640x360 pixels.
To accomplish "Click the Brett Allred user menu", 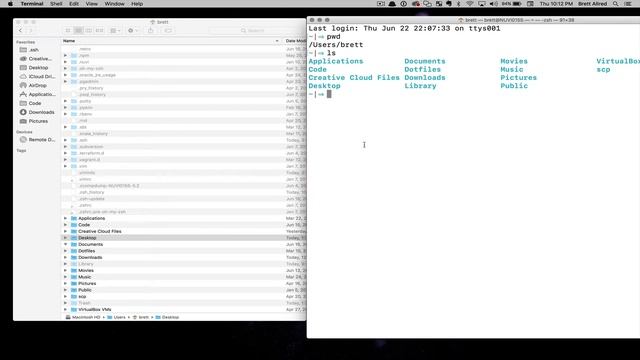I will (592, 4).
